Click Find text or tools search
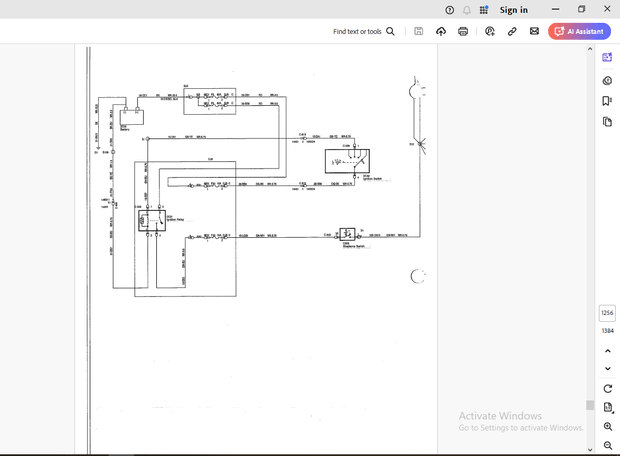This screenshot has width=620, height=456. (357, 31)
